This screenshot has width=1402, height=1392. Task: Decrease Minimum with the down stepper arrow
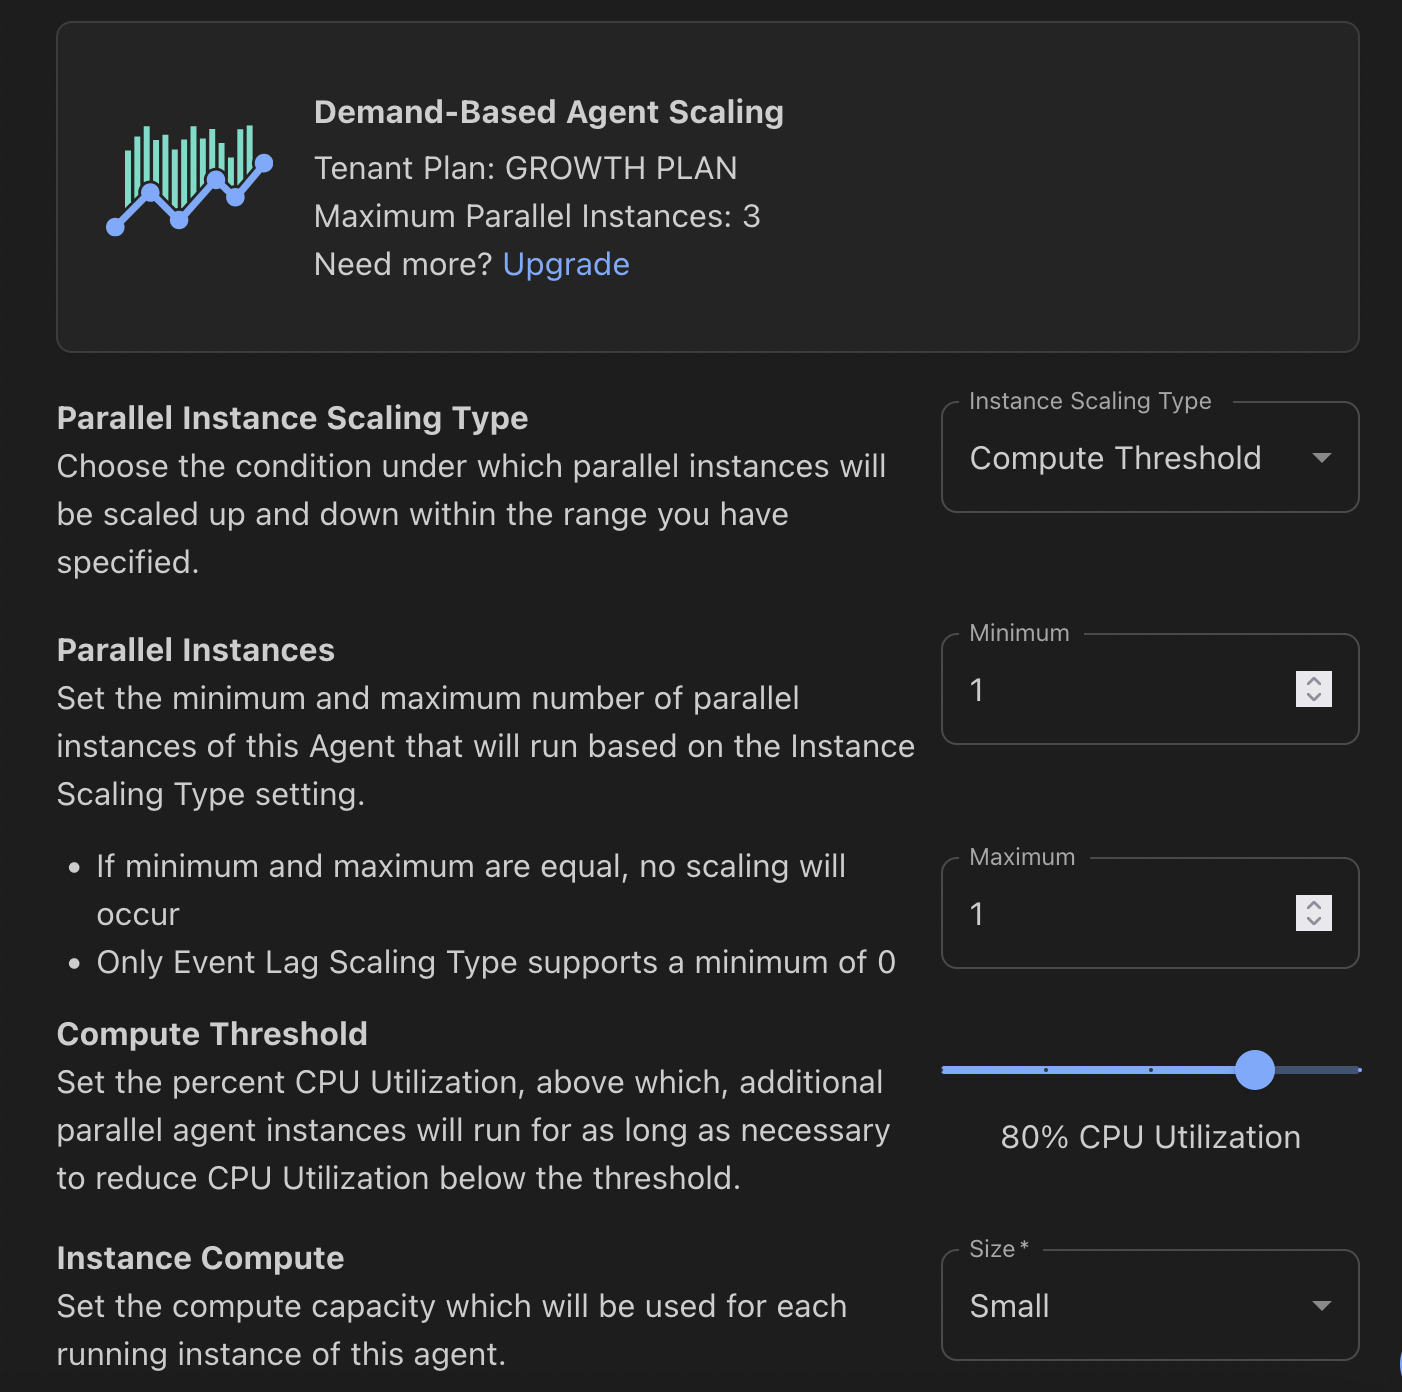(1314, 698)
